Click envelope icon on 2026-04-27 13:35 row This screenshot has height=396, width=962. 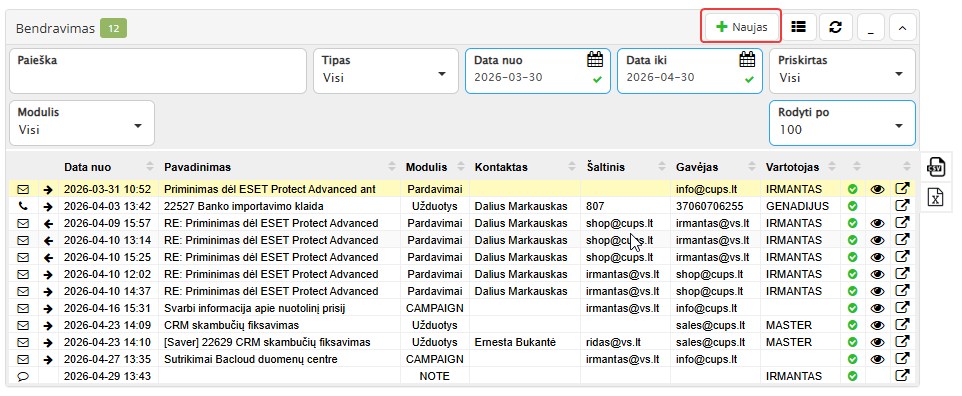click(23, 359)
